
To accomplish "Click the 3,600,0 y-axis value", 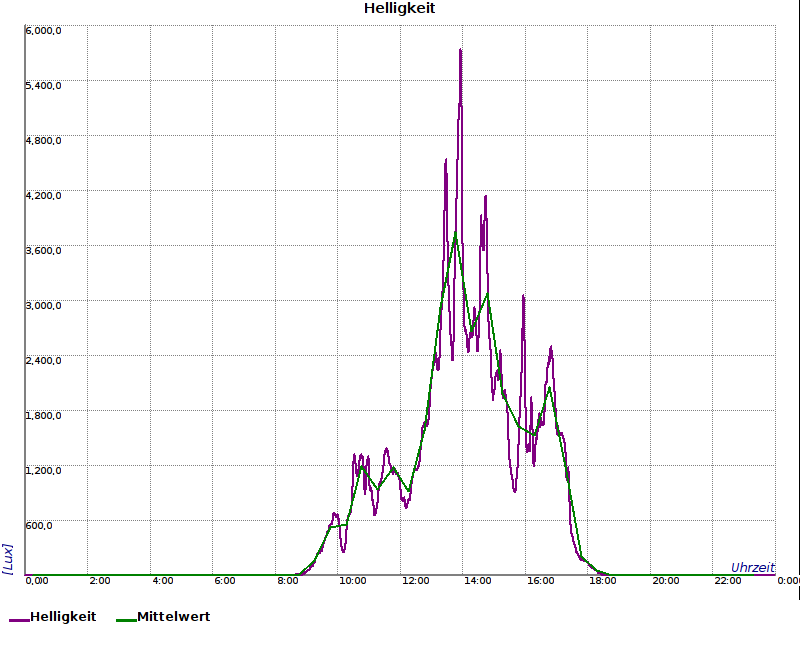I will coord(43,251).
